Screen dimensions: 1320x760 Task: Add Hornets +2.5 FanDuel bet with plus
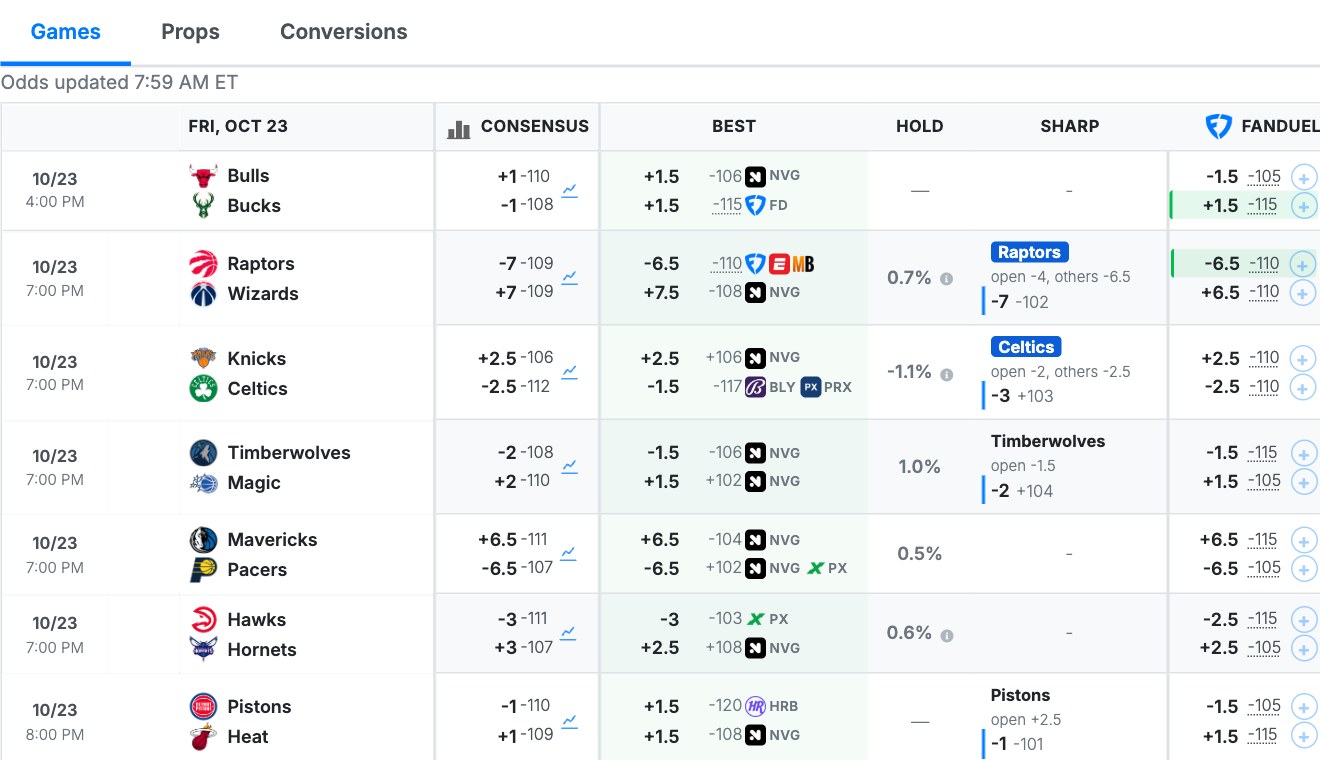click(1304, 648)
